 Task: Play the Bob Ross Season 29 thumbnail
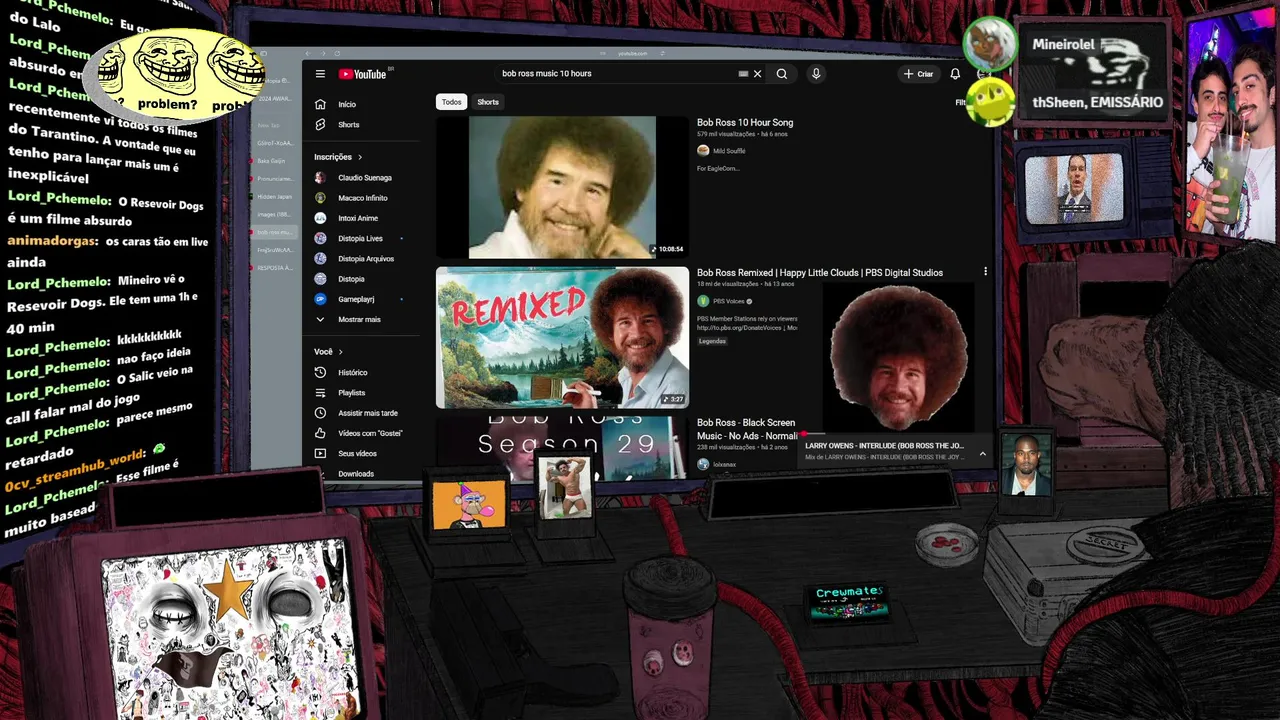coord(562,447)
